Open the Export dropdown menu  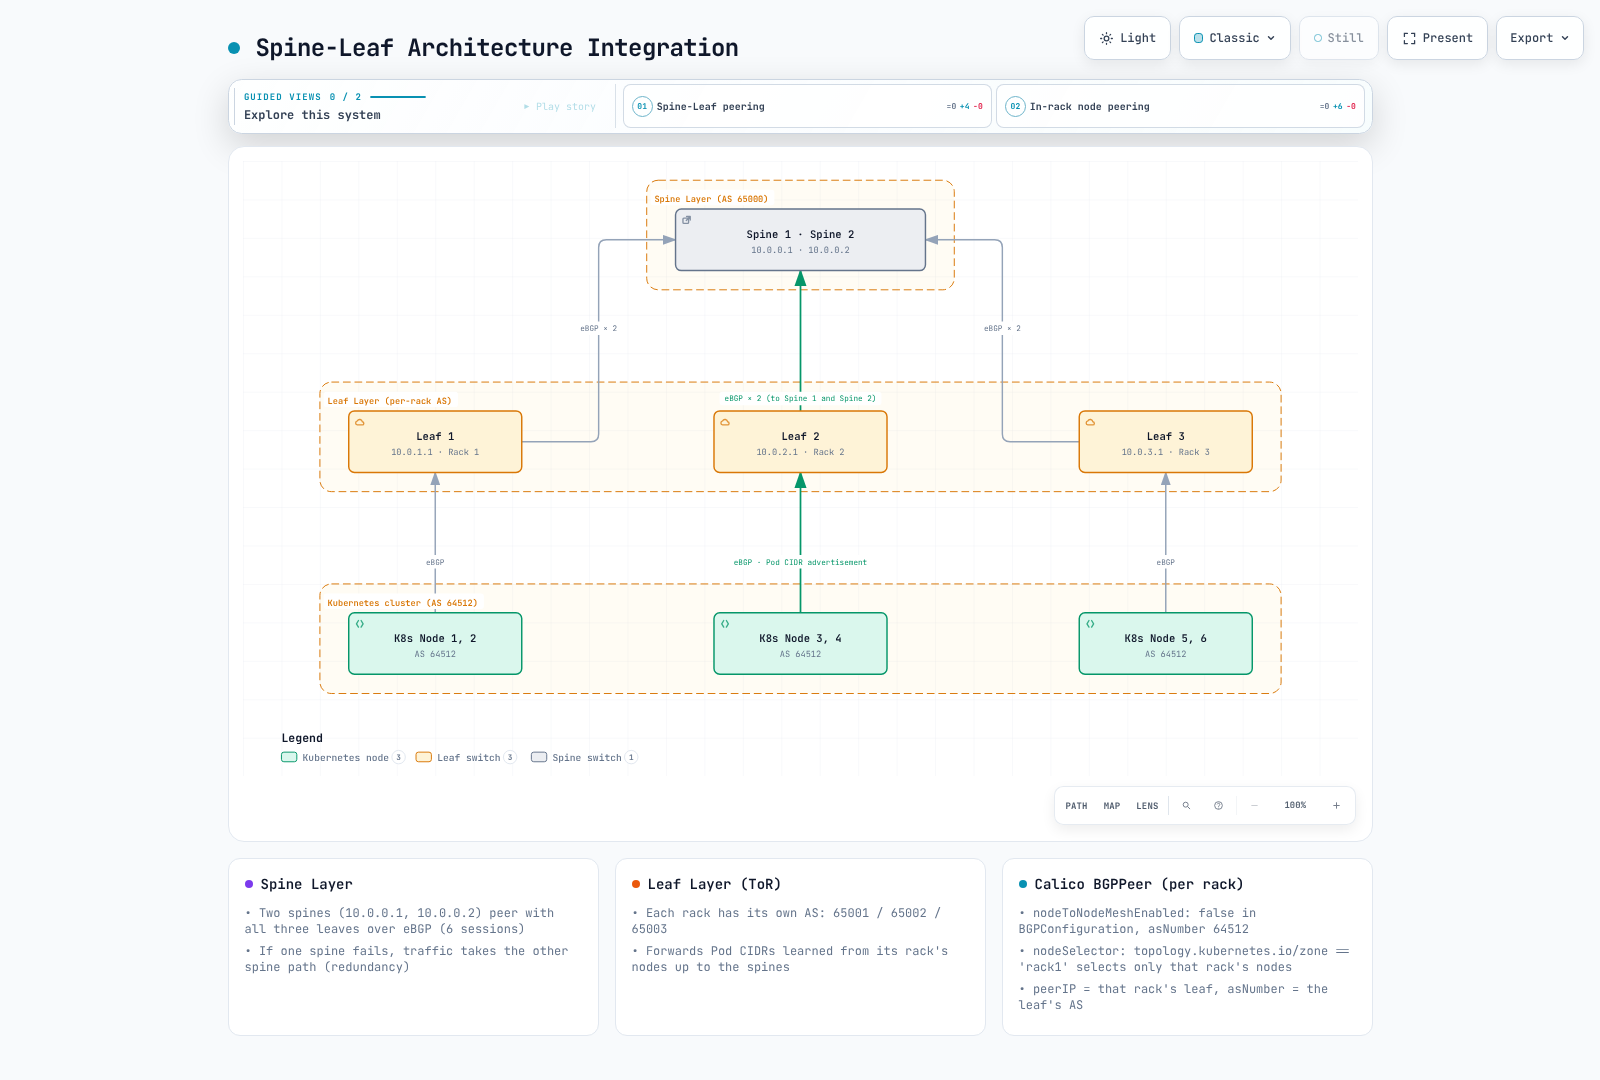click(1539, 38)
